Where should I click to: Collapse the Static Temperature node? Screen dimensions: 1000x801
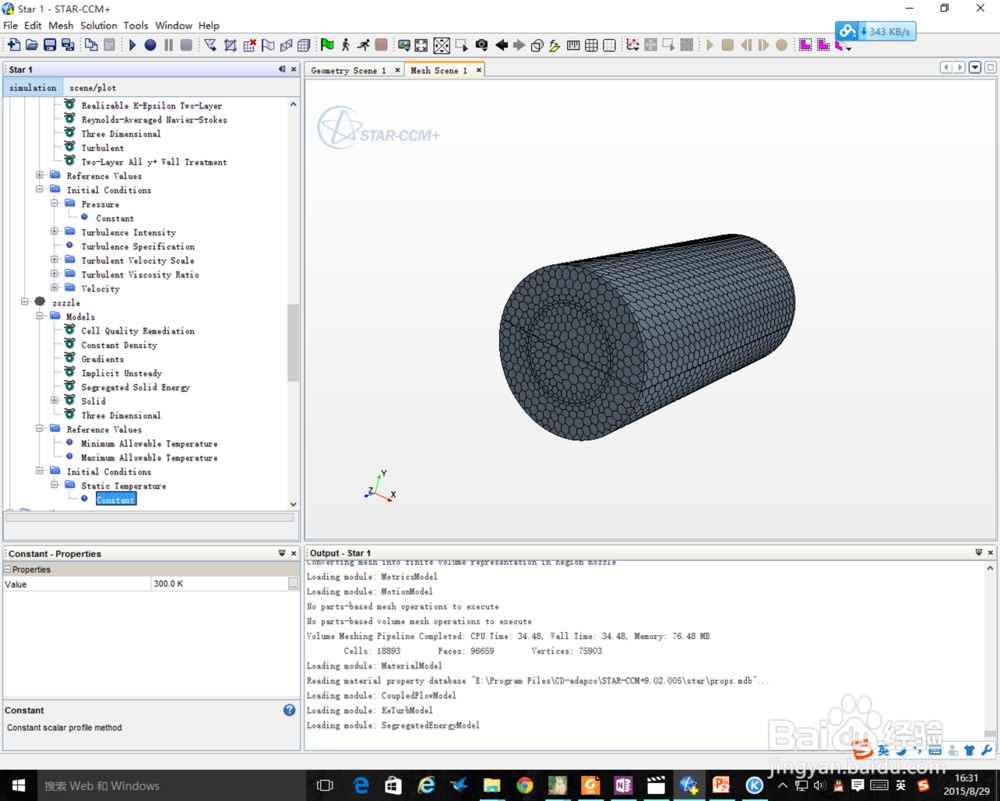pos(54,485)
